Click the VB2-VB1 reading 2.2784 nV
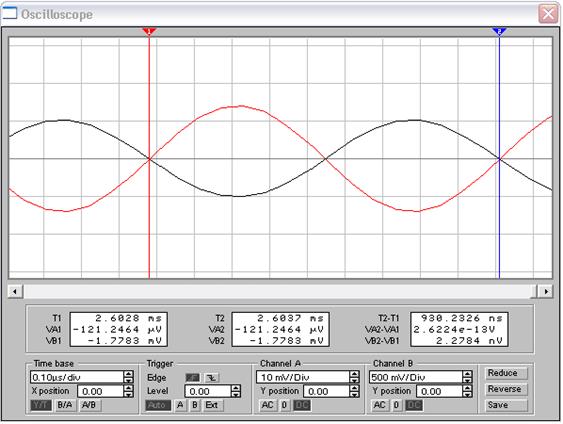 click(469, 340)
